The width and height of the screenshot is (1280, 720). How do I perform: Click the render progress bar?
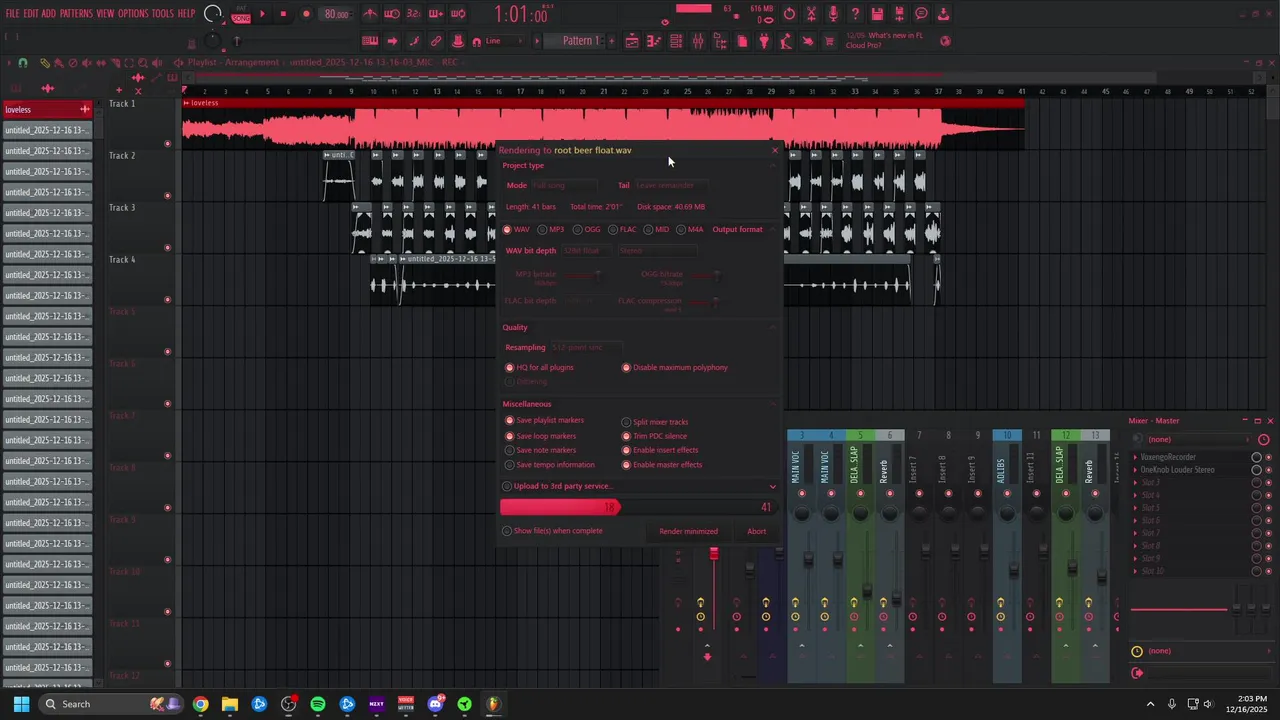(638, 508)
